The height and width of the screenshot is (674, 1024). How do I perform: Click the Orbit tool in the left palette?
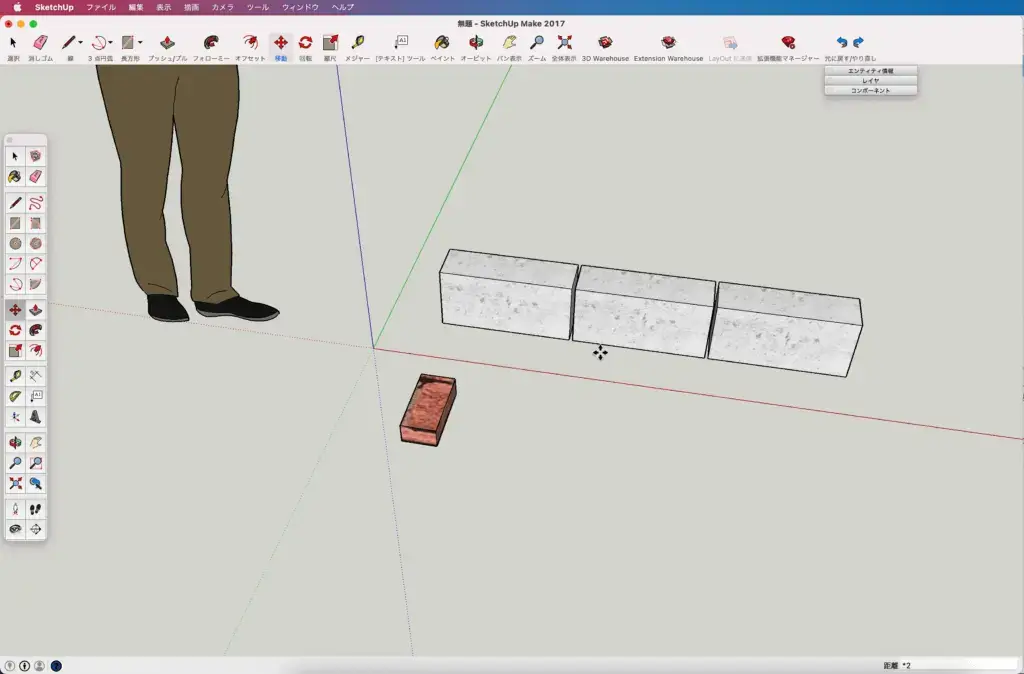coord(15,443)
